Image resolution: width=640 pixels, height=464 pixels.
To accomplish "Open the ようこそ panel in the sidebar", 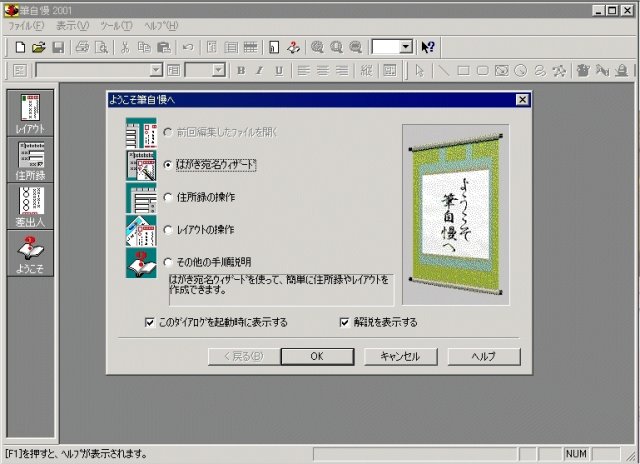I will [30, 253].
